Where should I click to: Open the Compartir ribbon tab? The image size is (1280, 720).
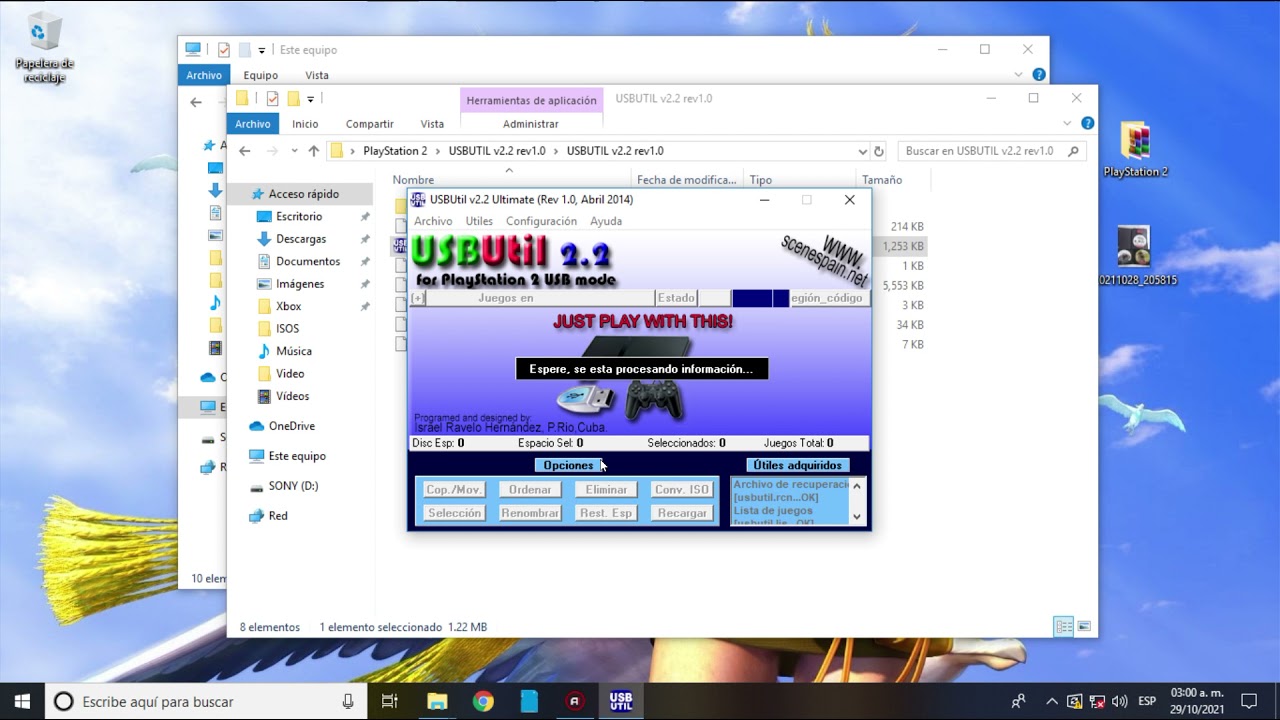(x=370, y=124)
